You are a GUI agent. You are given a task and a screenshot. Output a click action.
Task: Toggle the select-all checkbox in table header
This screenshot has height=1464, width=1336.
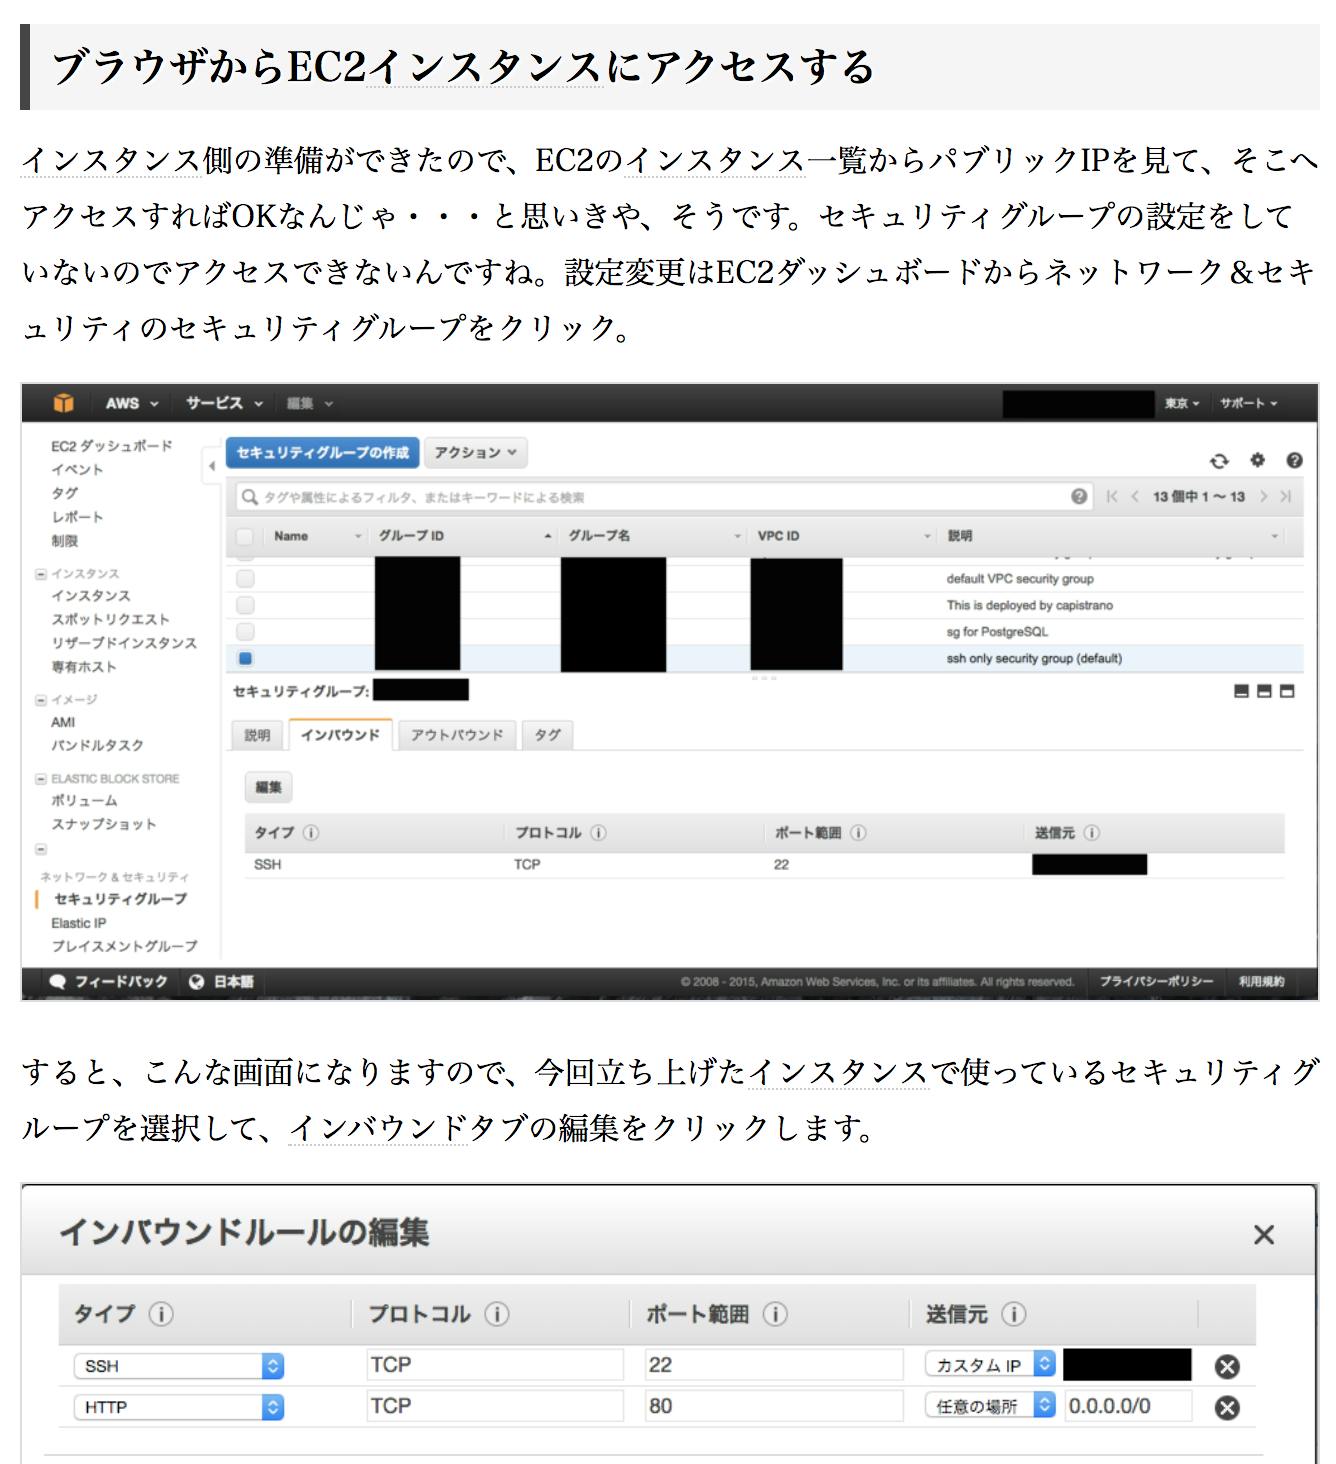click(245, 536)
